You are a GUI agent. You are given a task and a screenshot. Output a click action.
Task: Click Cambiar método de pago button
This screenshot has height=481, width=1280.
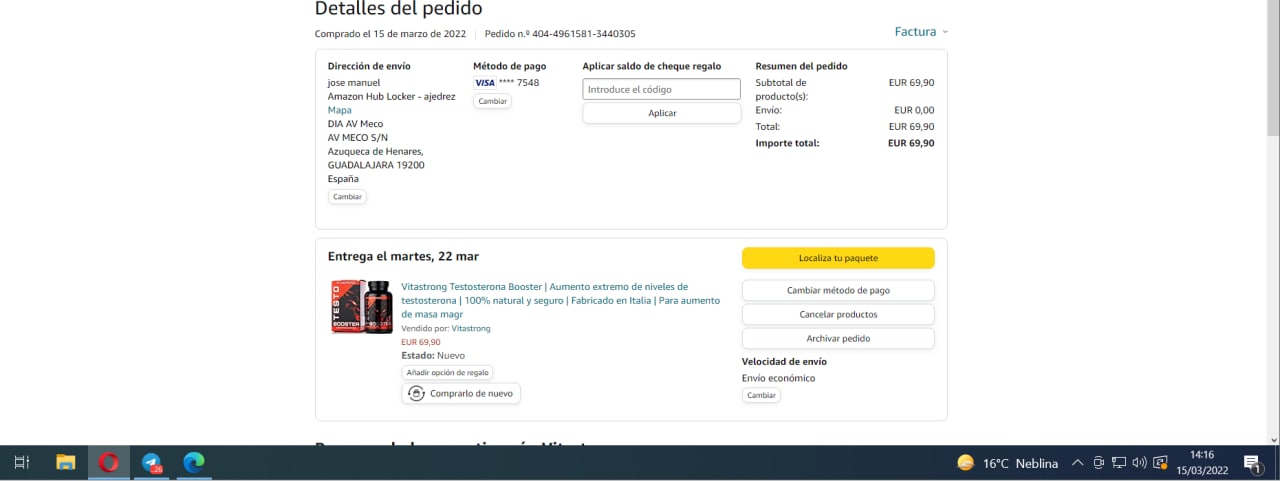coord(838,290)
